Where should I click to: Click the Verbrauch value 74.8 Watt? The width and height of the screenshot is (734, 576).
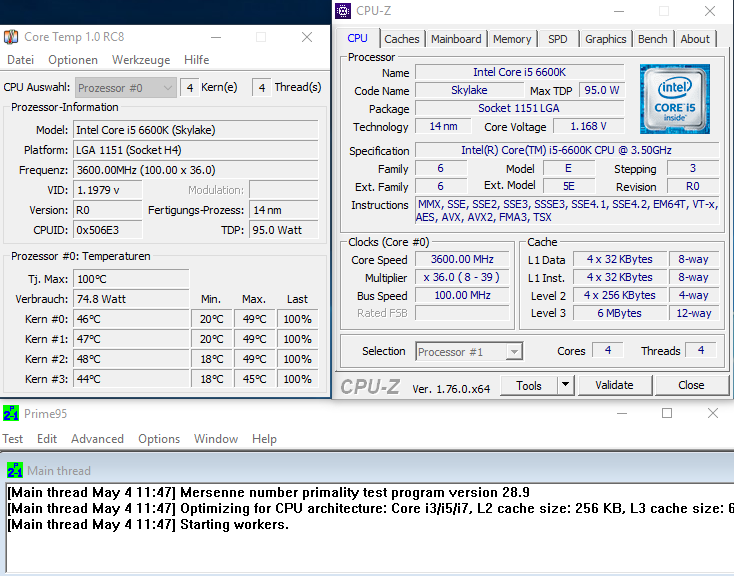[131, 299]
